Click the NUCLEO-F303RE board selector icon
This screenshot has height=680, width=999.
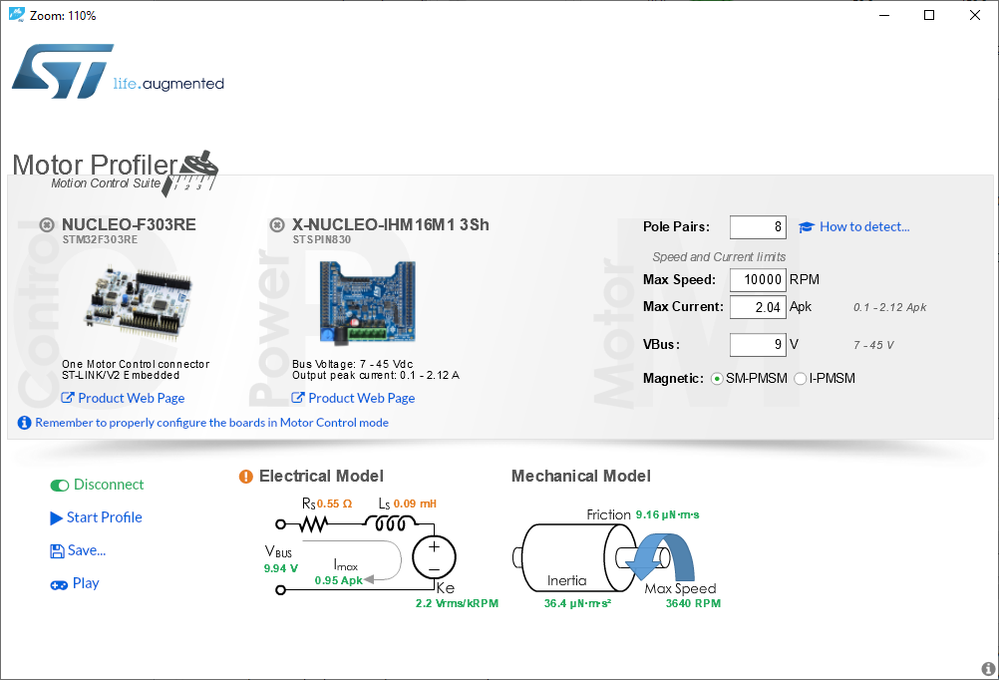pos(47,225)
